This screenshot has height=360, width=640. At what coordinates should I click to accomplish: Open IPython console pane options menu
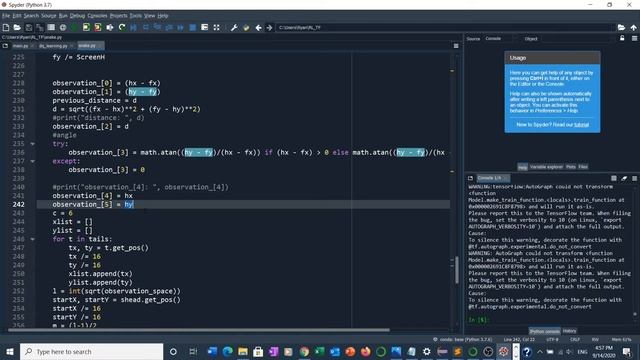[634, 178]
